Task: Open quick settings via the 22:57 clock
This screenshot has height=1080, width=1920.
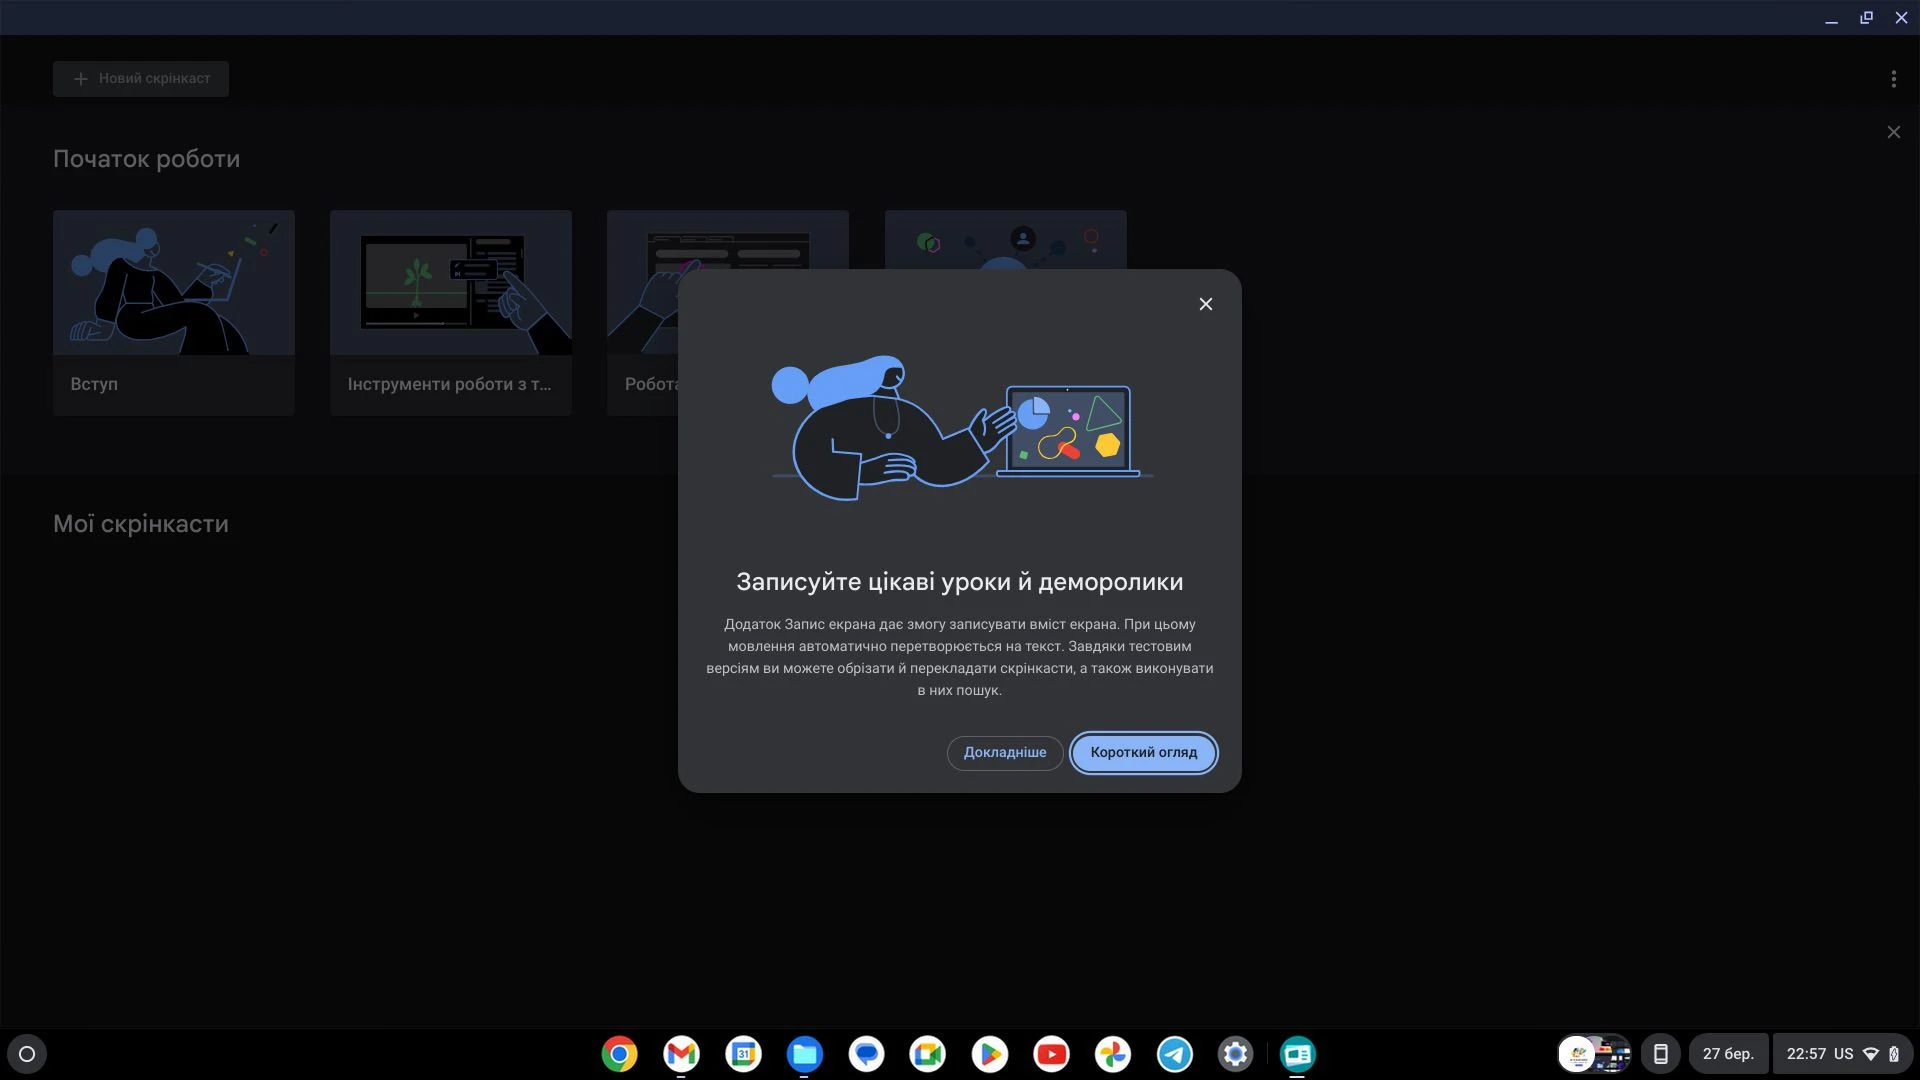Action: pos(1806,1054)
